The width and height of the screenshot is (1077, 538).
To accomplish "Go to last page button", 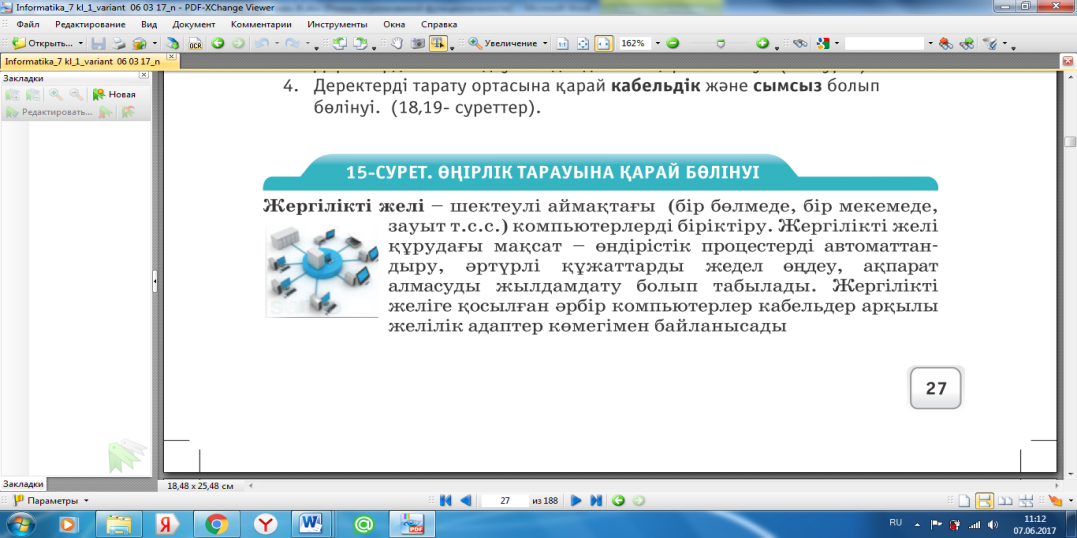I will coord(596,500).
